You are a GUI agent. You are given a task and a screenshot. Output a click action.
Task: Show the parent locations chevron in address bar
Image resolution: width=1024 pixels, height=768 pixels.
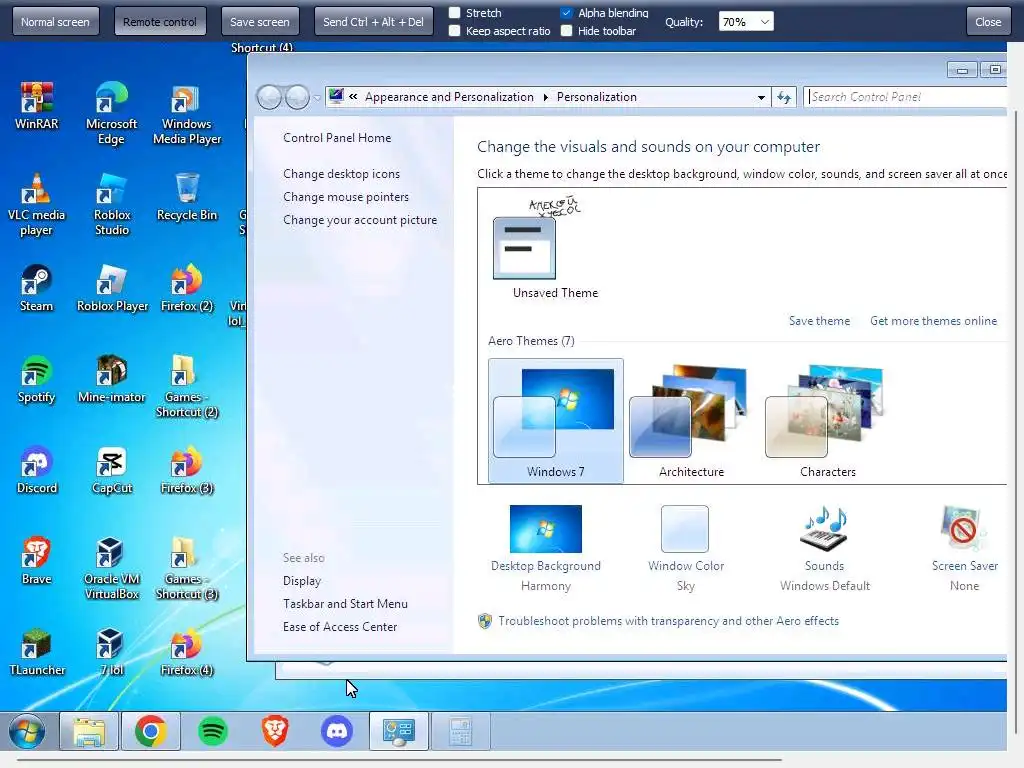353,97
